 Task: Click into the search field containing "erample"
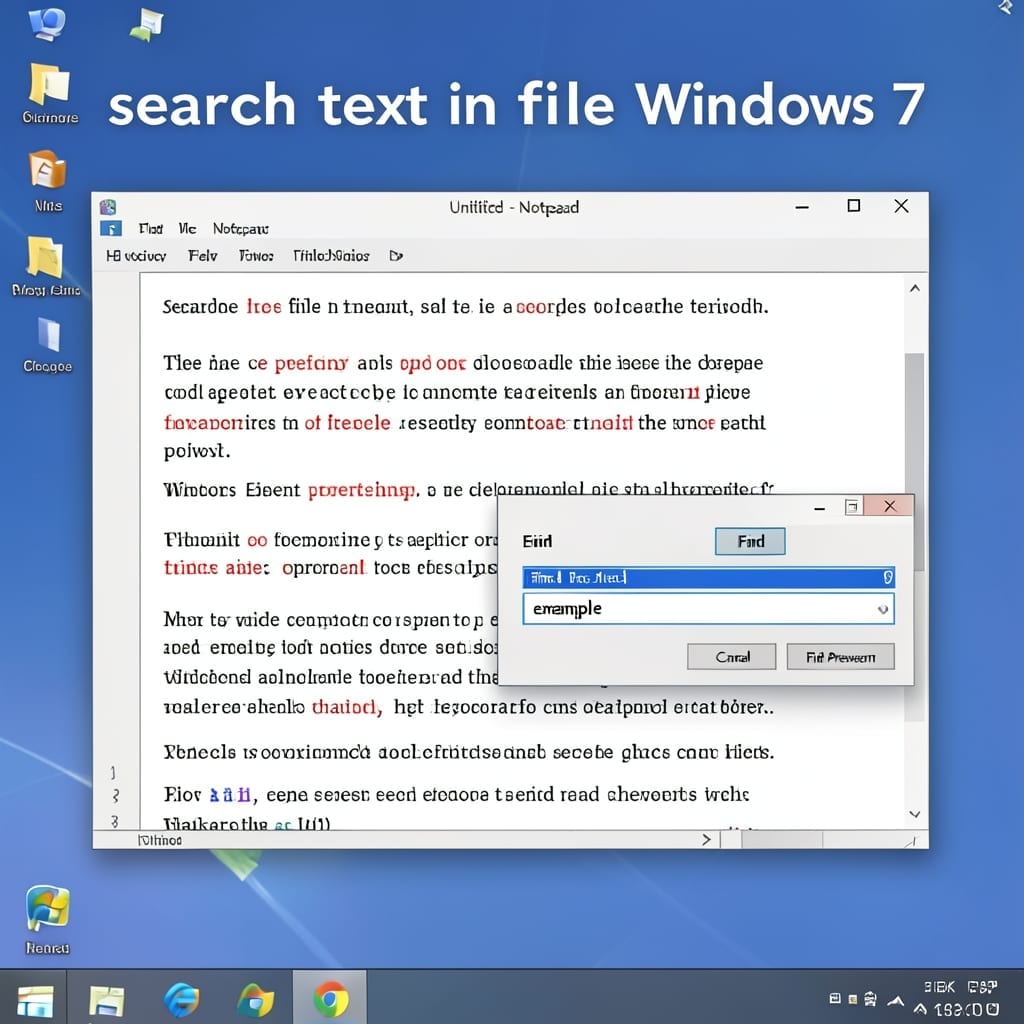(709, 609)
